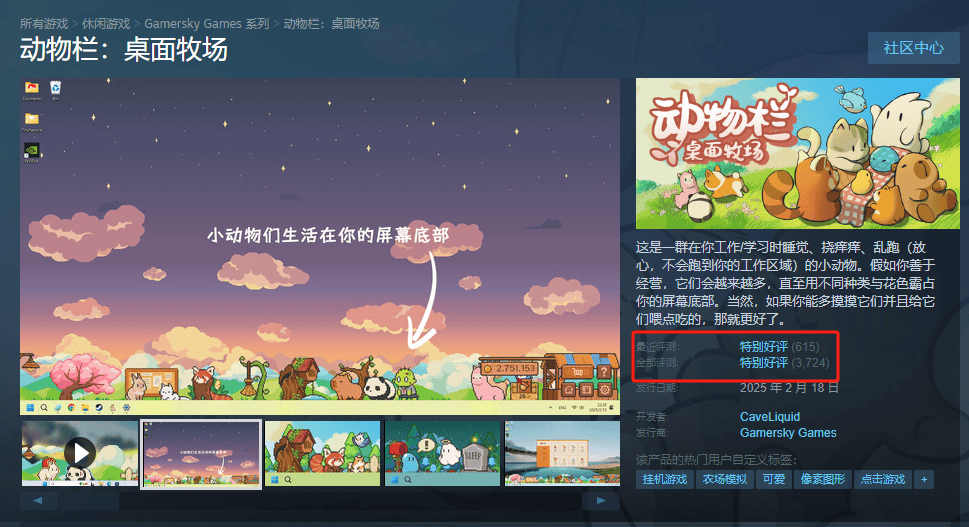Add a tag with the plus button
The height and width of the screenshot is (527, 969).
point(925,479)
